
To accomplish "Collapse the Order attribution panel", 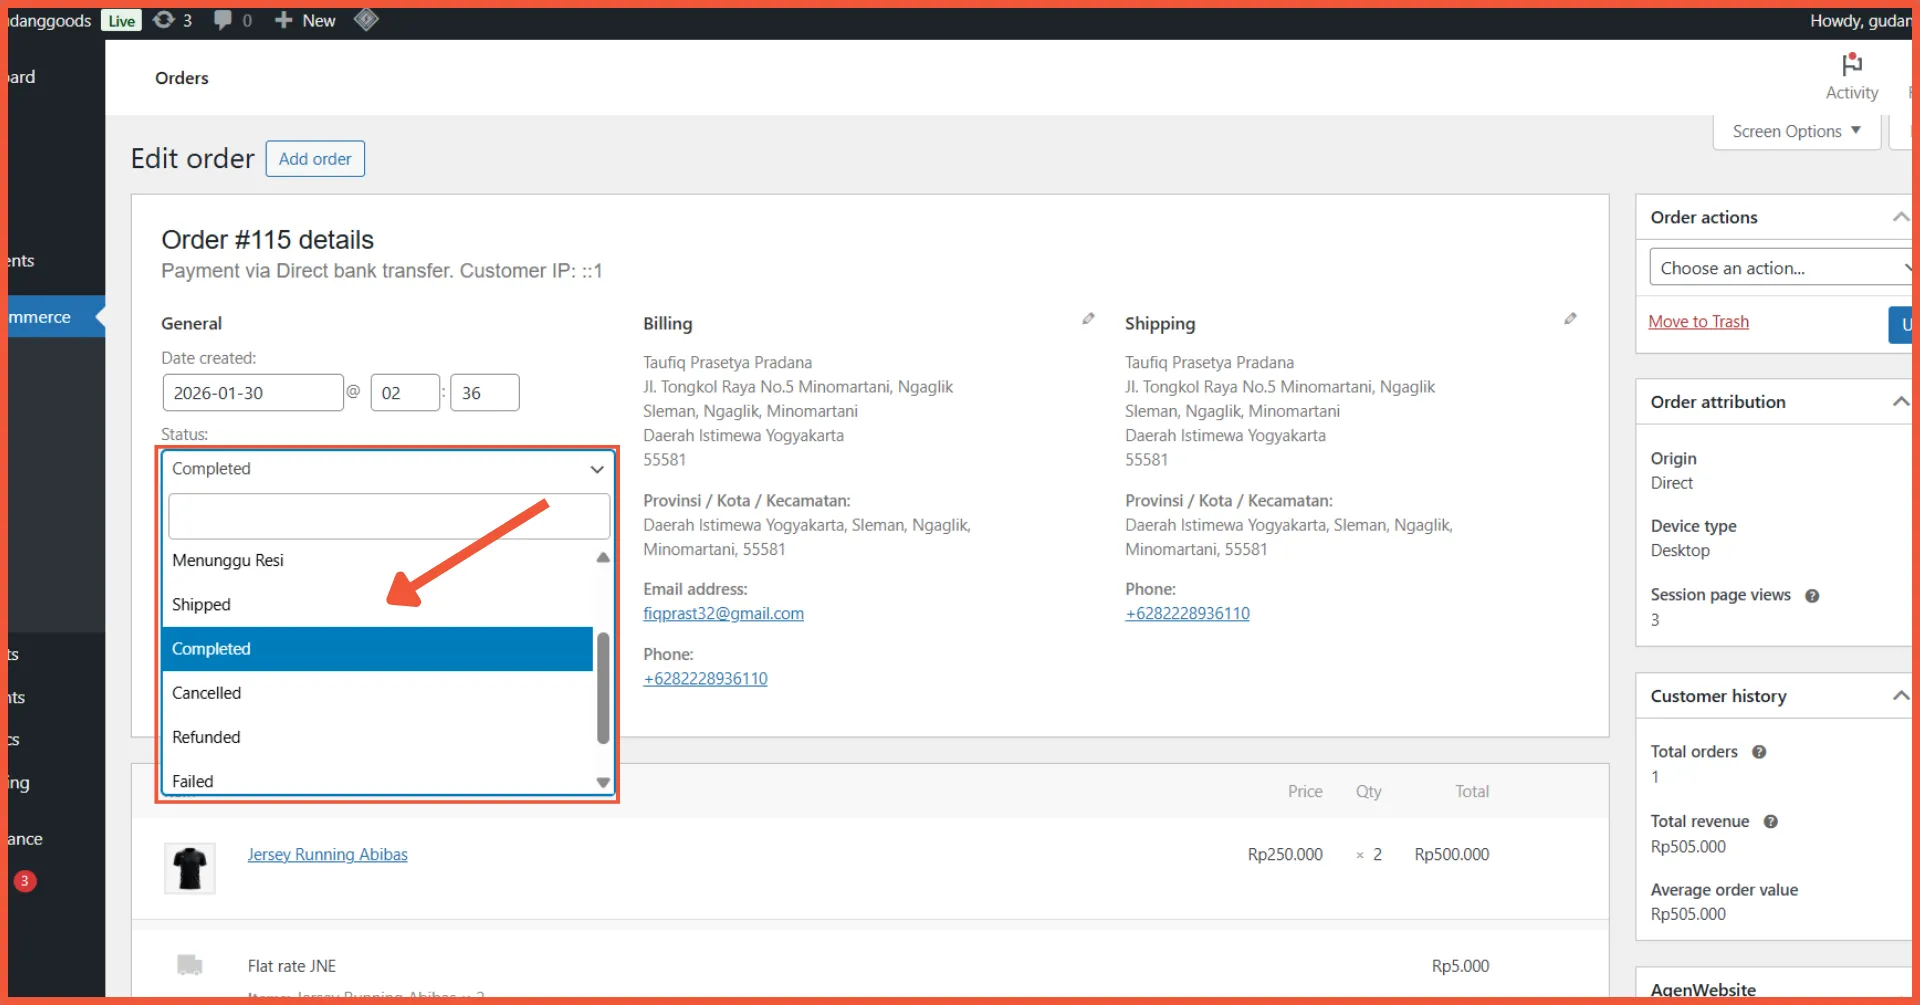I will pos(1899,402).
